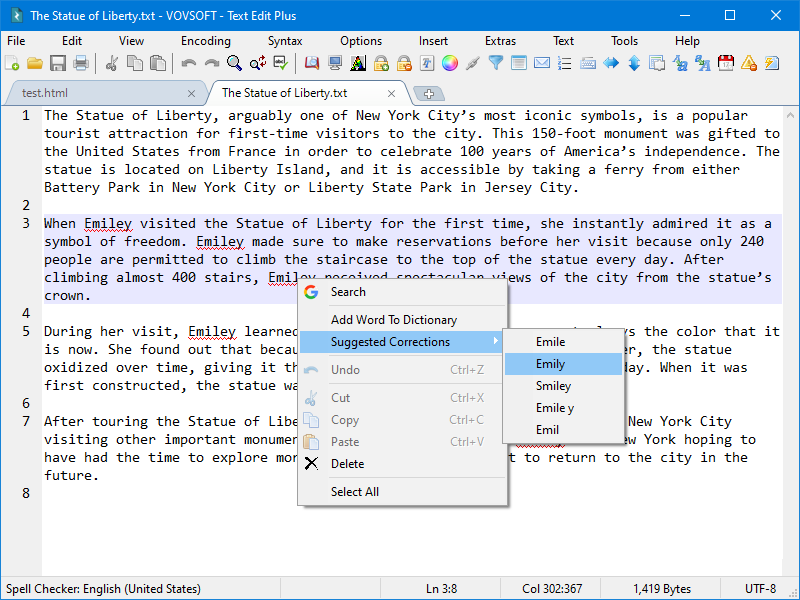
Task: Choose Select All from the context menu
Action: (355, 492)
